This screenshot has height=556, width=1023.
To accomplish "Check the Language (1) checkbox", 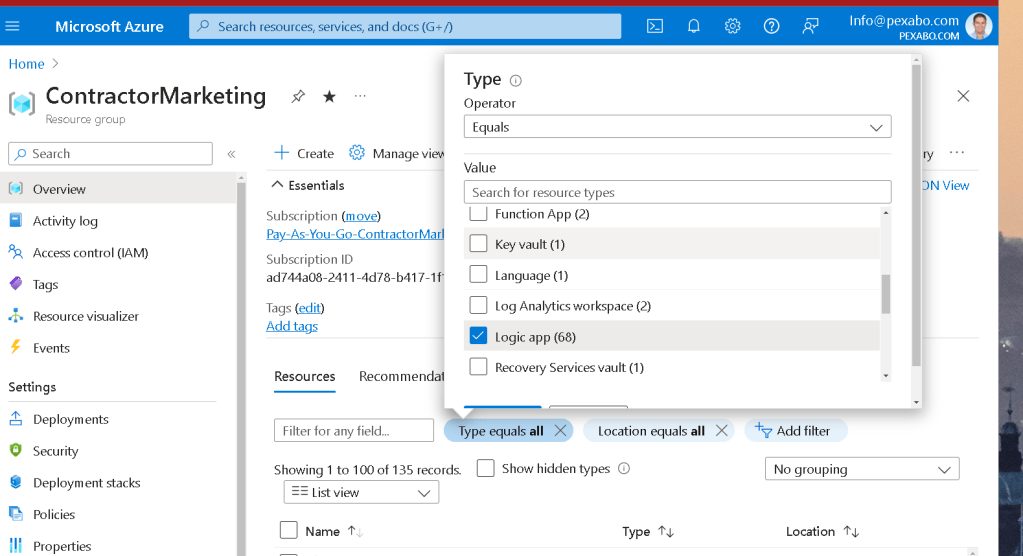I will pyautogui.click(x=478, y=274).
